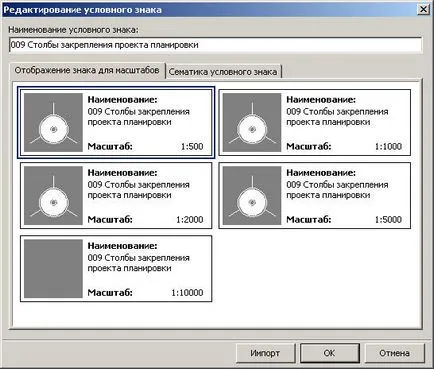Switch to Сематика условного знака tab
The image size is (434, 369).
(x=223, y=72)
